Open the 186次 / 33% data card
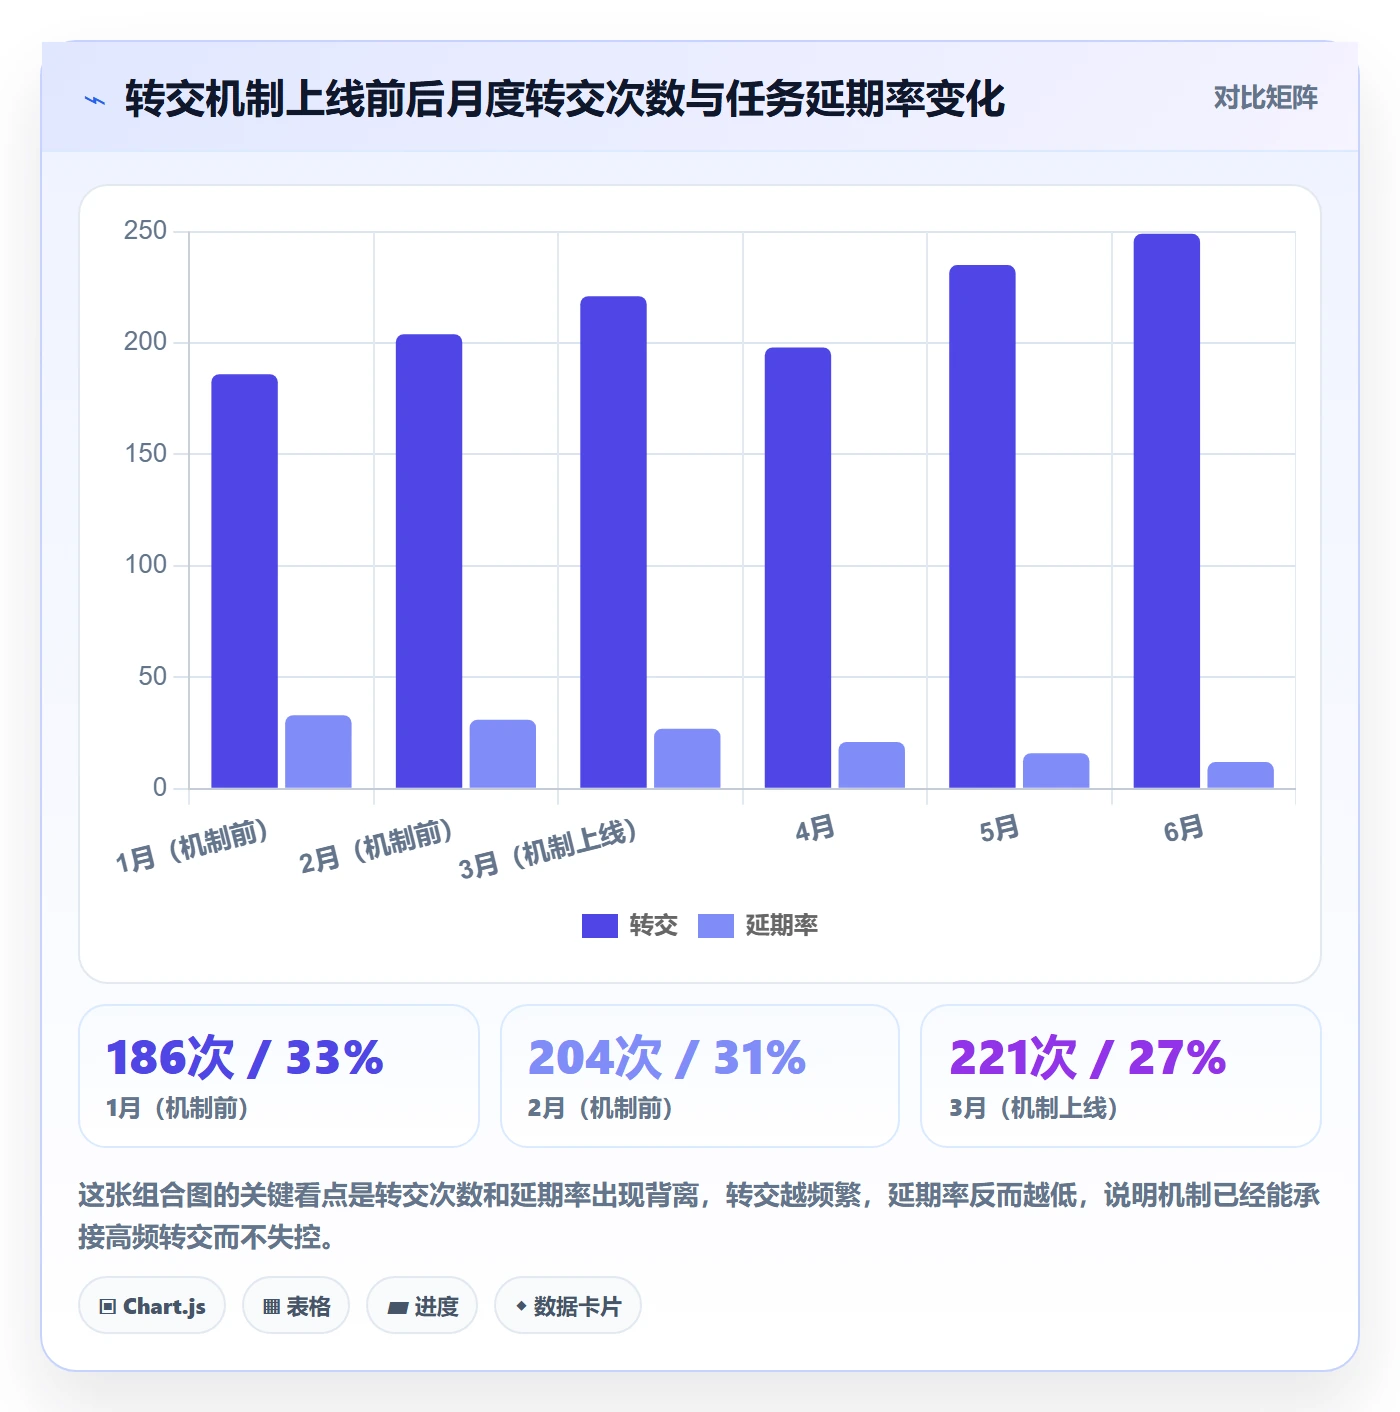This screenshot has height=1412, width=1400. point(279,1076)
